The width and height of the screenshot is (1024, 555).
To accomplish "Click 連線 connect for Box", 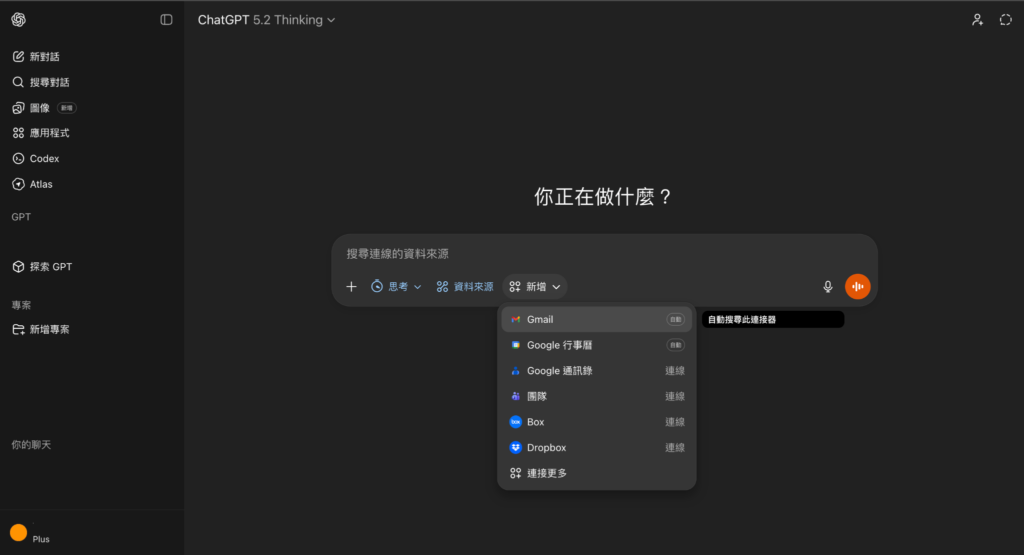I will [675, 422].
